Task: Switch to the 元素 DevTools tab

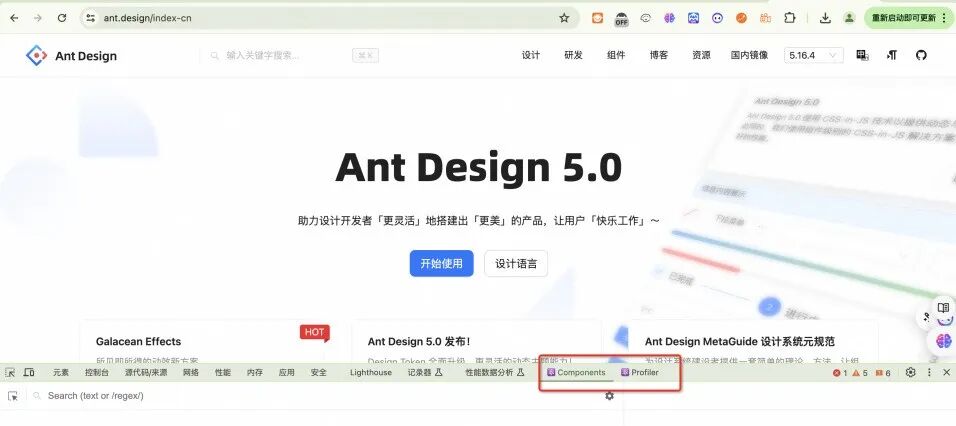Action: pyautogui.click(x=60, y=372)
